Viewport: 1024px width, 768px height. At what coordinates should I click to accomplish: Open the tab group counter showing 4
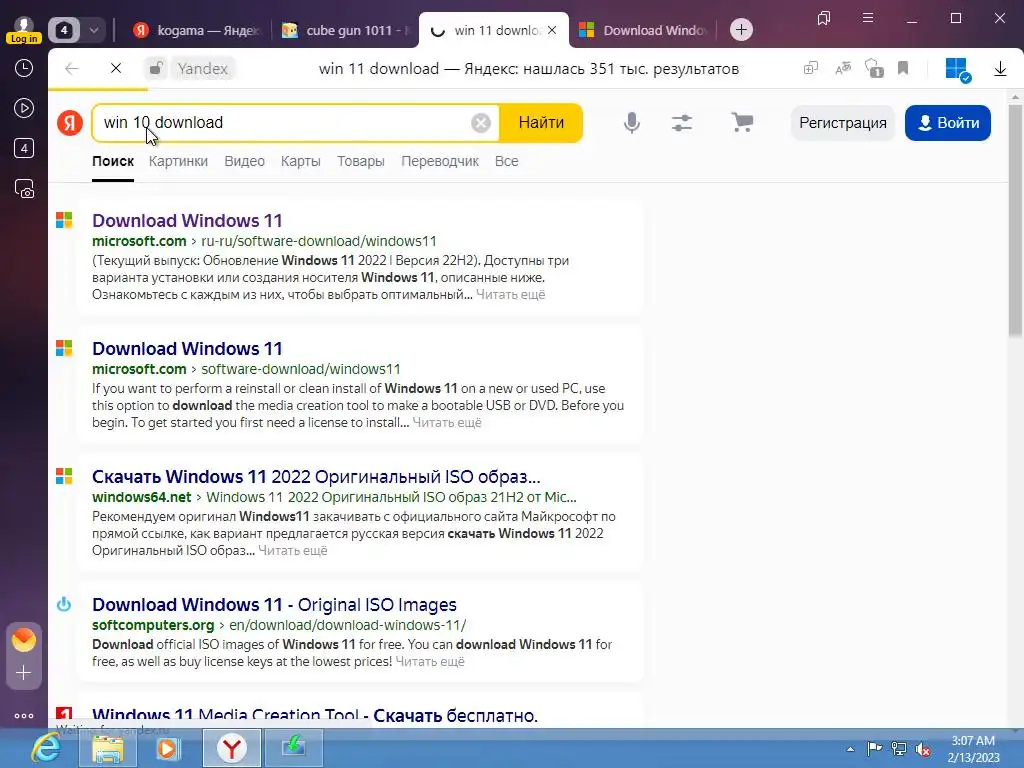click(64, 30)
